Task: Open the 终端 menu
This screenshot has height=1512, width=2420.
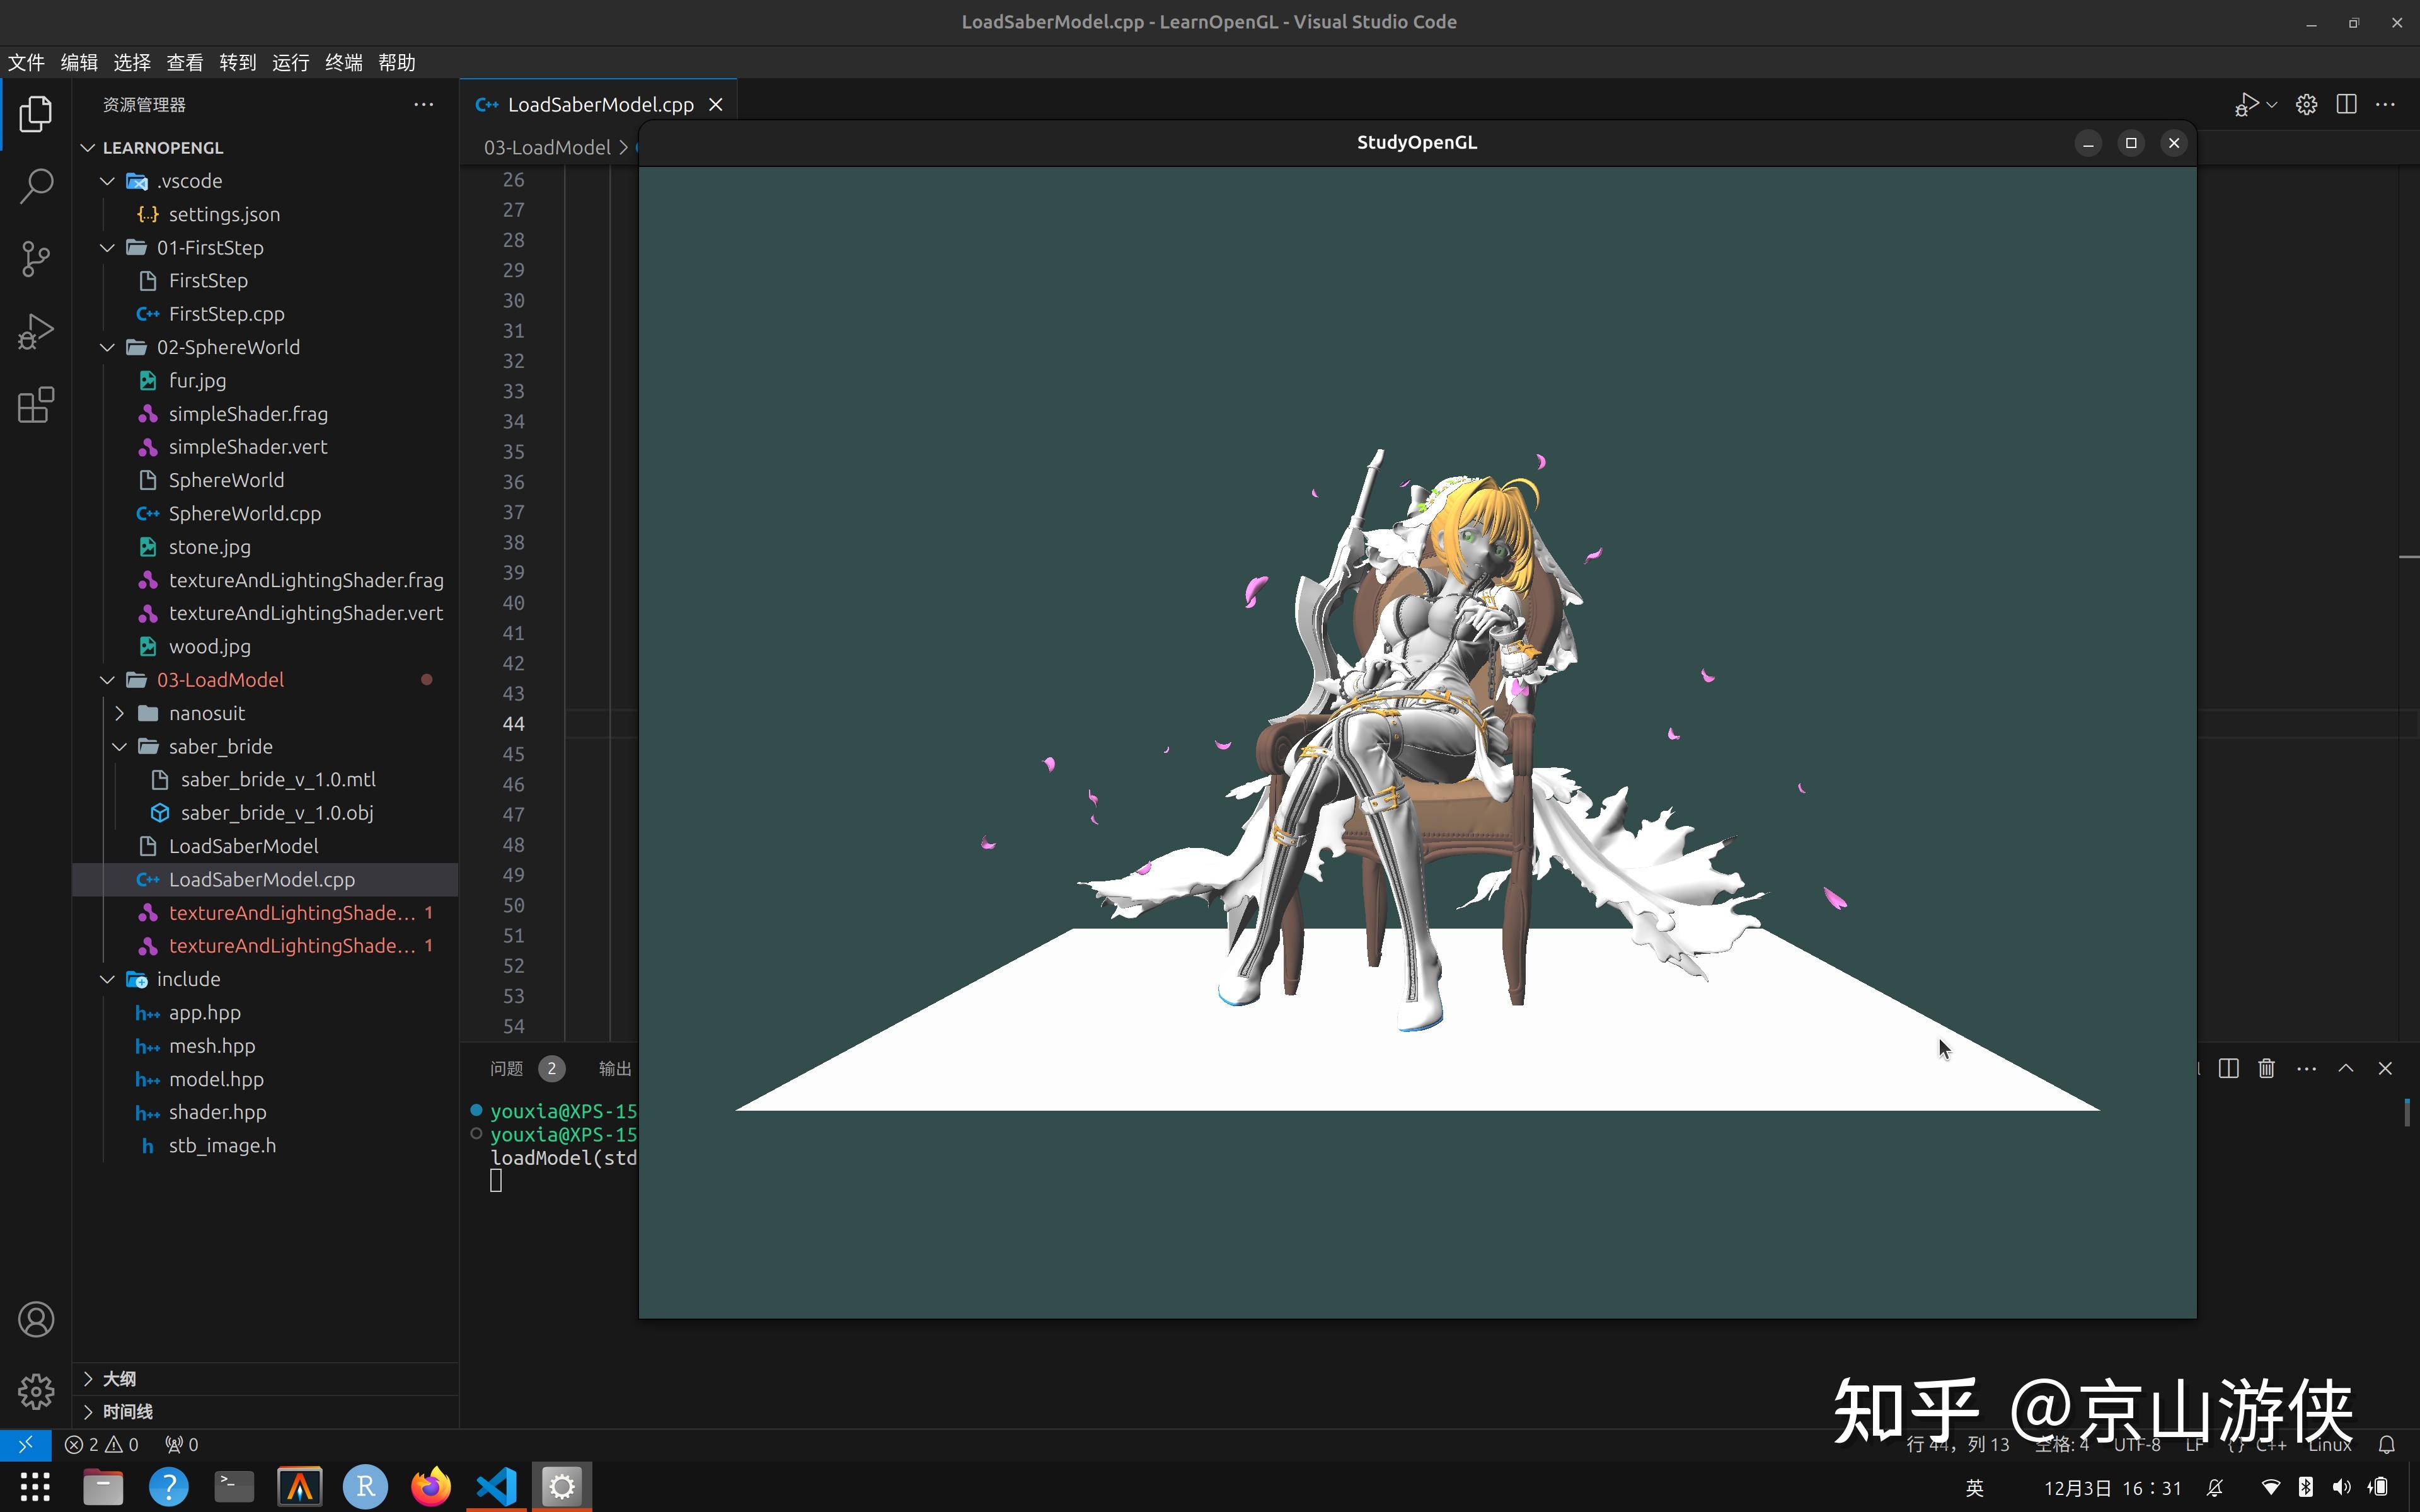Action: point(343,62)
